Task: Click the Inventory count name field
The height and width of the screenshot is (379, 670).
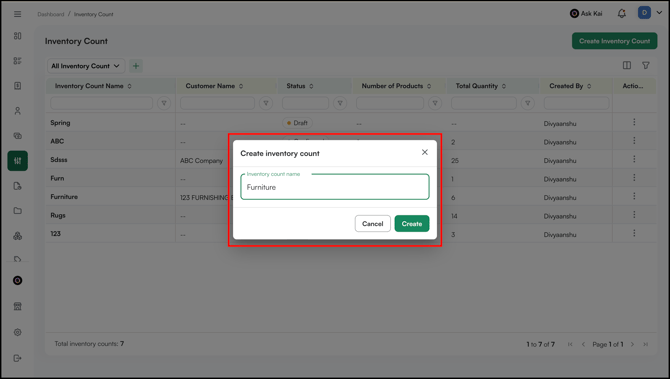Action: (x=335, y=187)
